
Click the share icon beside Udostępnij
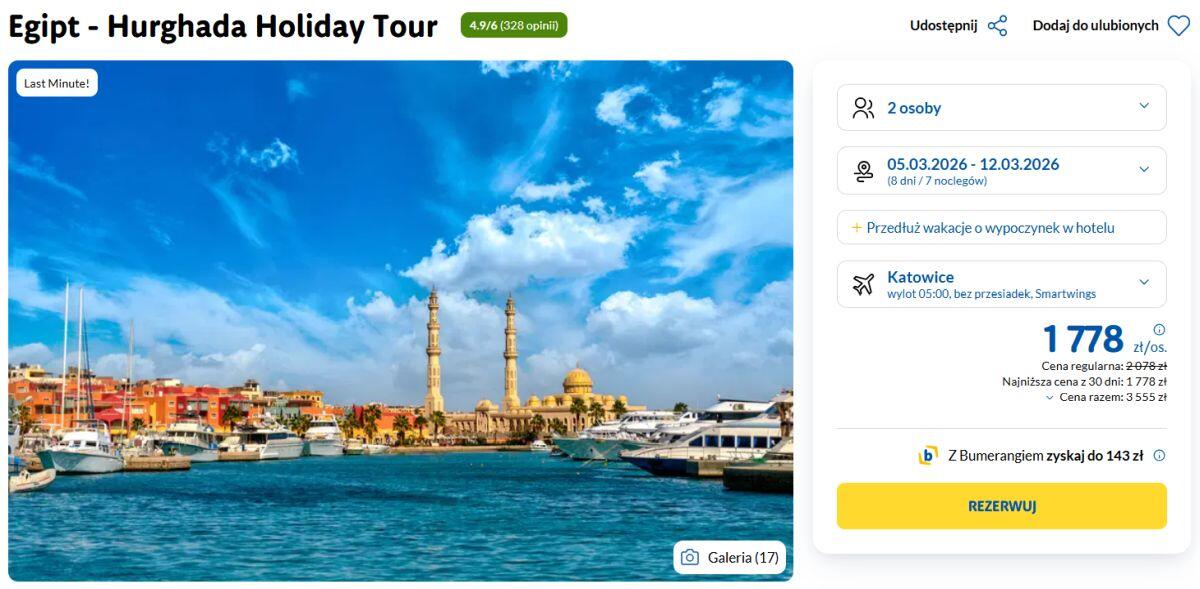tap(997, 26)
